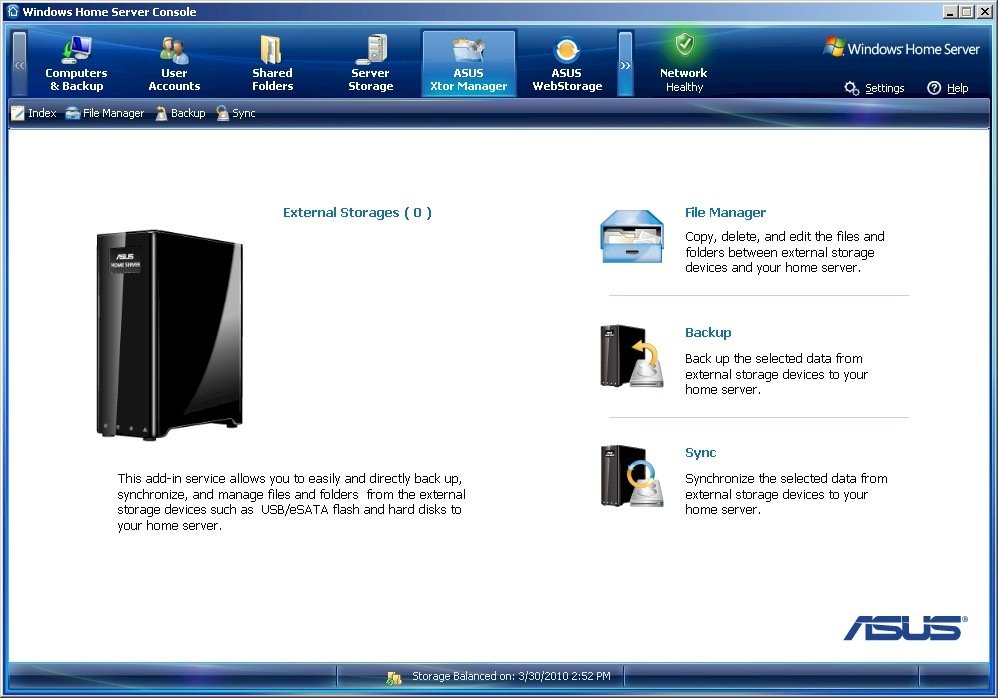Open Sync from the sub-toolbar

(244, 113)
